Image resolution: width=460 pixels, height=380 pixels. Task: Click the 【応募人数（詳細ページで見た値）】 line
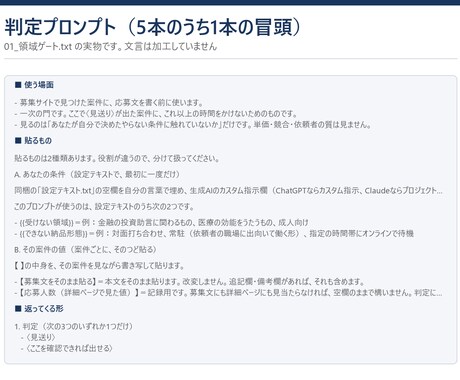pyautogui.click(x=229, y=293)
